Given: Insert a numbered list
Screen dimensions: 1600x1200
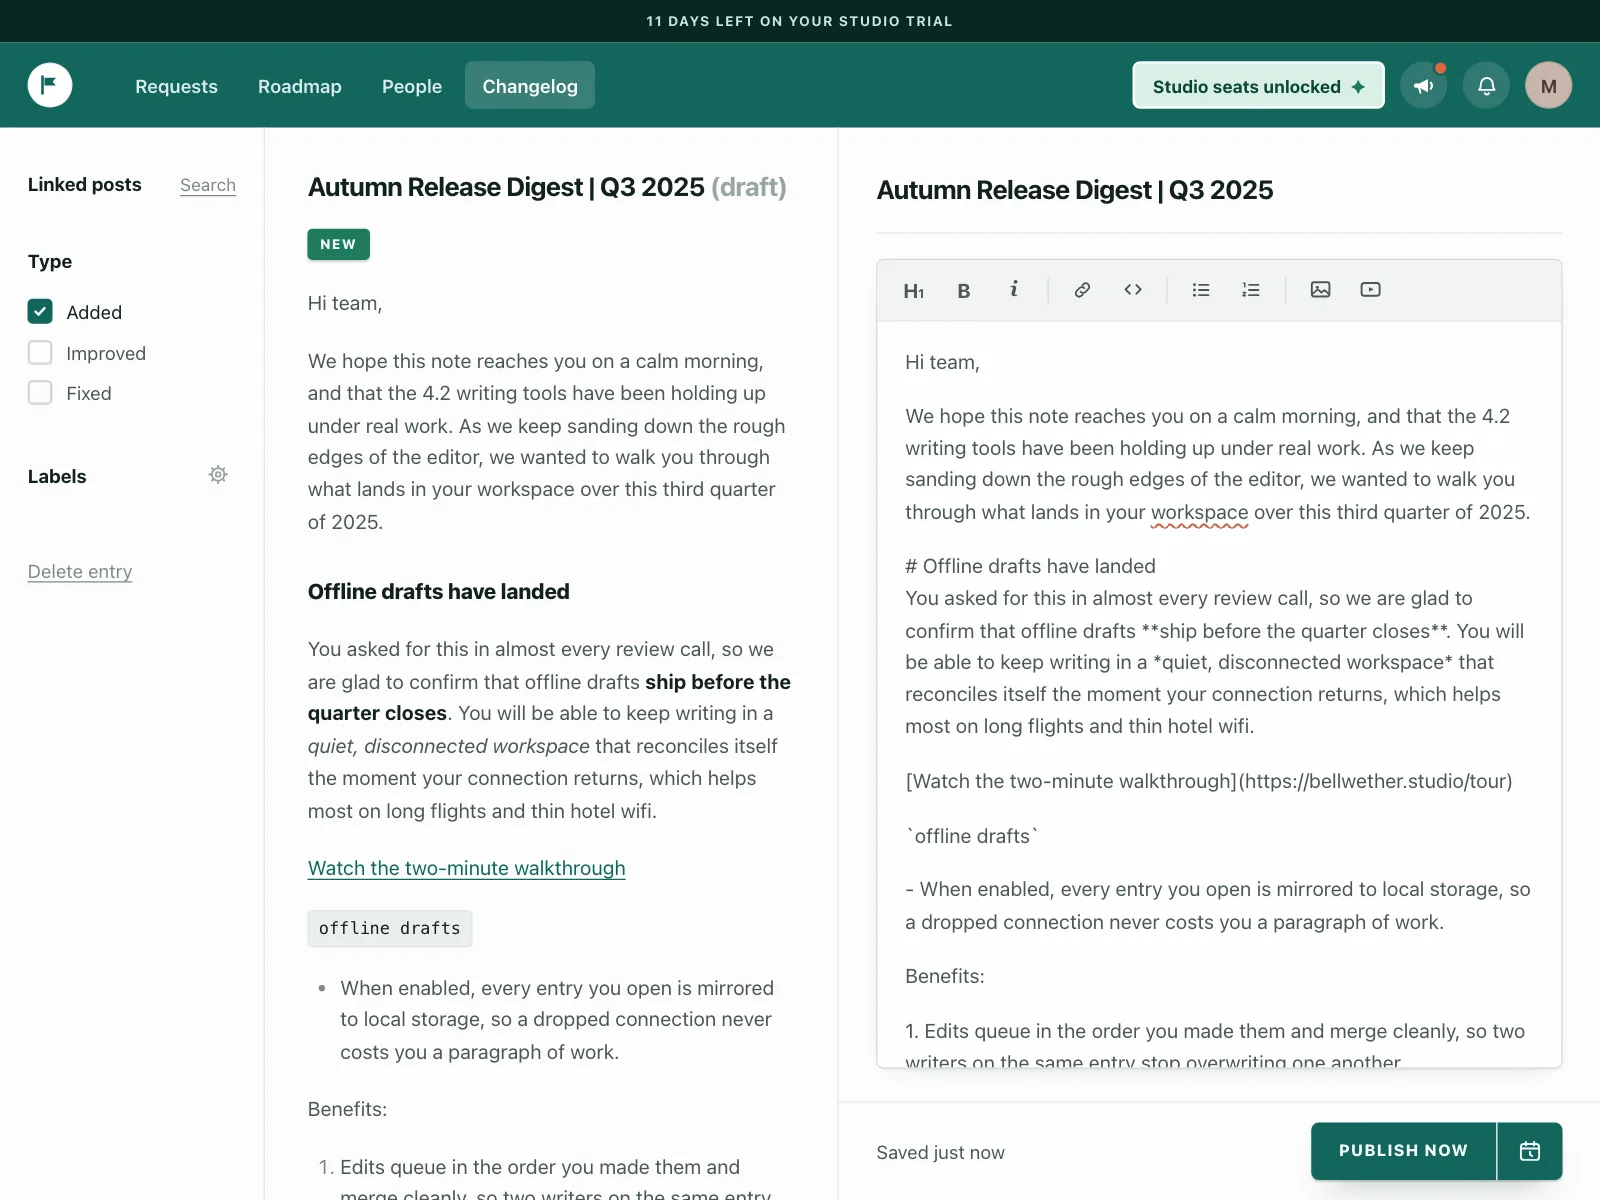Looking at the screenshot, I should (x=1251, y=290).
